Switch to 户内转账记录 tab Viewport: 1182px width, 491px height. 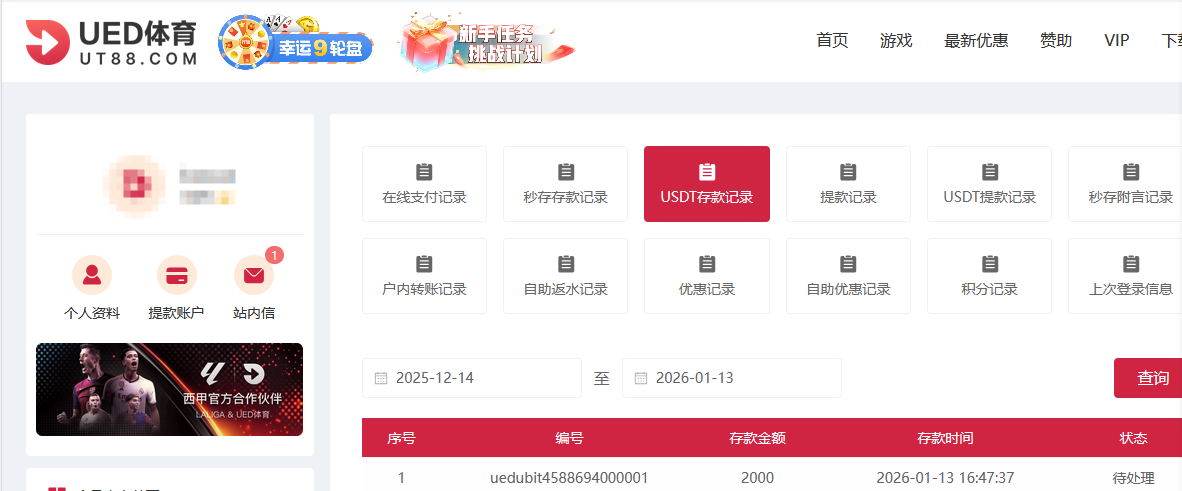424,276
